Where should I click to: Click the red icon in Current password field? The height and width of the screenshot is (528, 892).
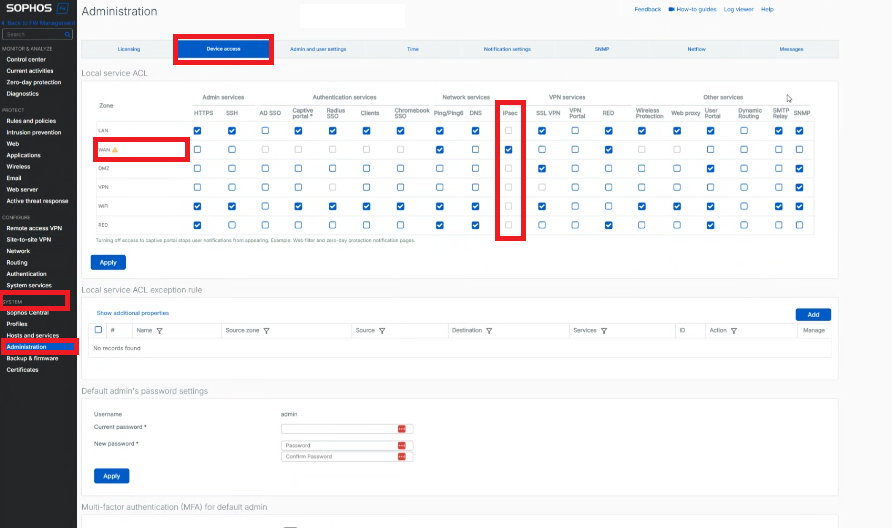point(402,428)
